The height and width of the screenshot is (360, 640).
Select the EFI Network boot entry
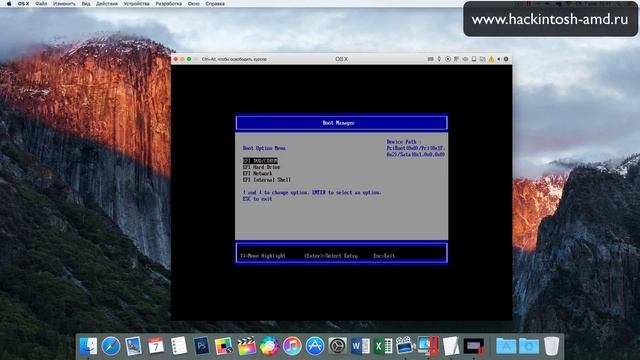pos(257,173)
